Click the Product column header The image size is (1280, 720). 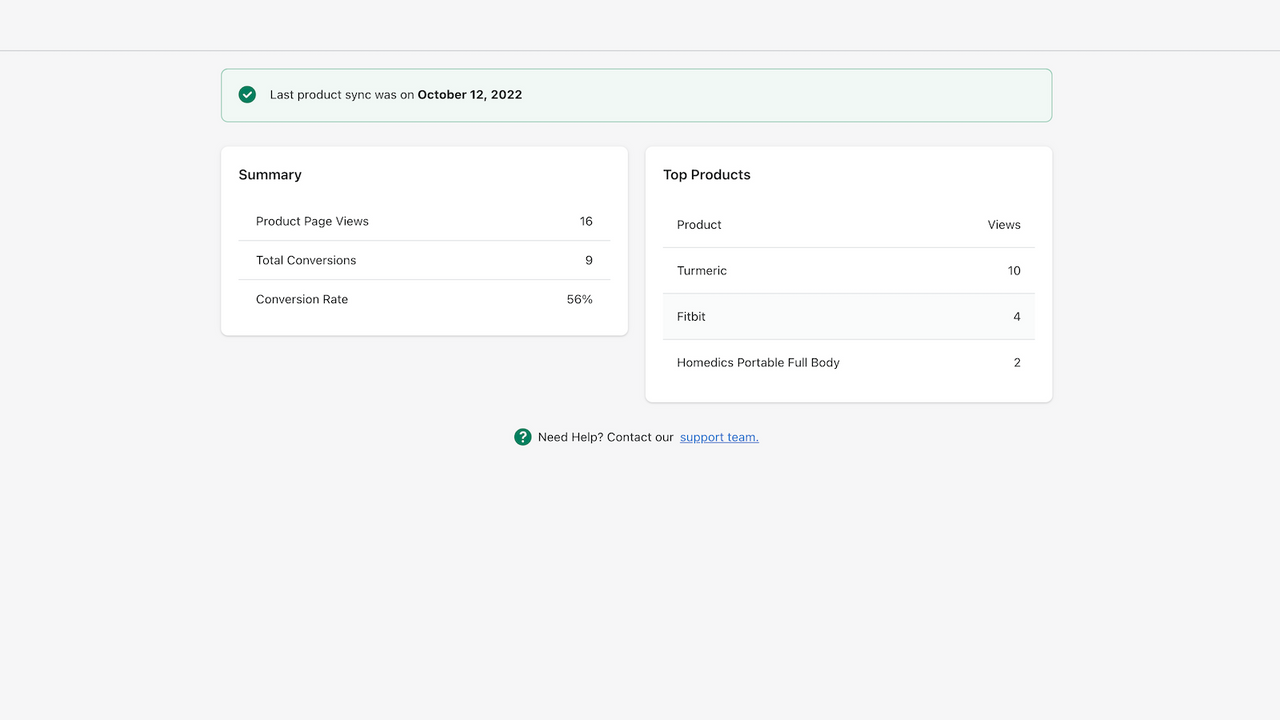(698, 224)
